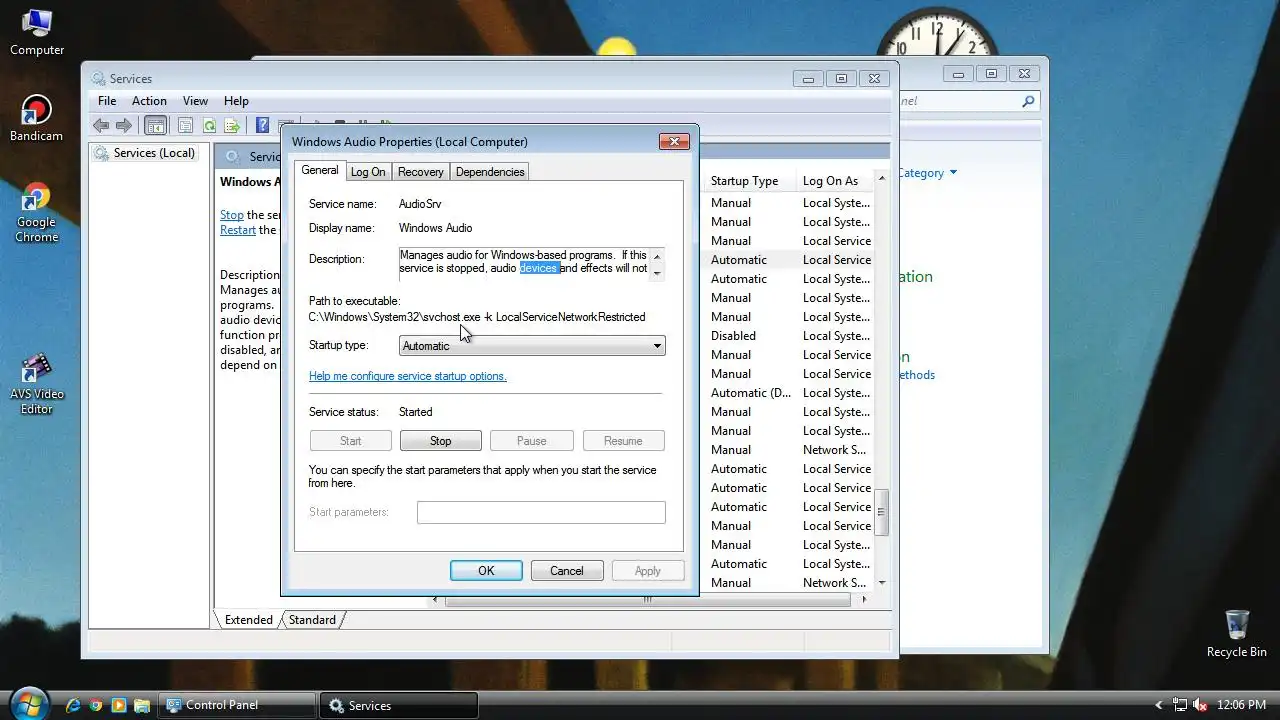Click the path to executable text
The image size is (1280, 720).
pyautogui.click(x=477, y=317)
